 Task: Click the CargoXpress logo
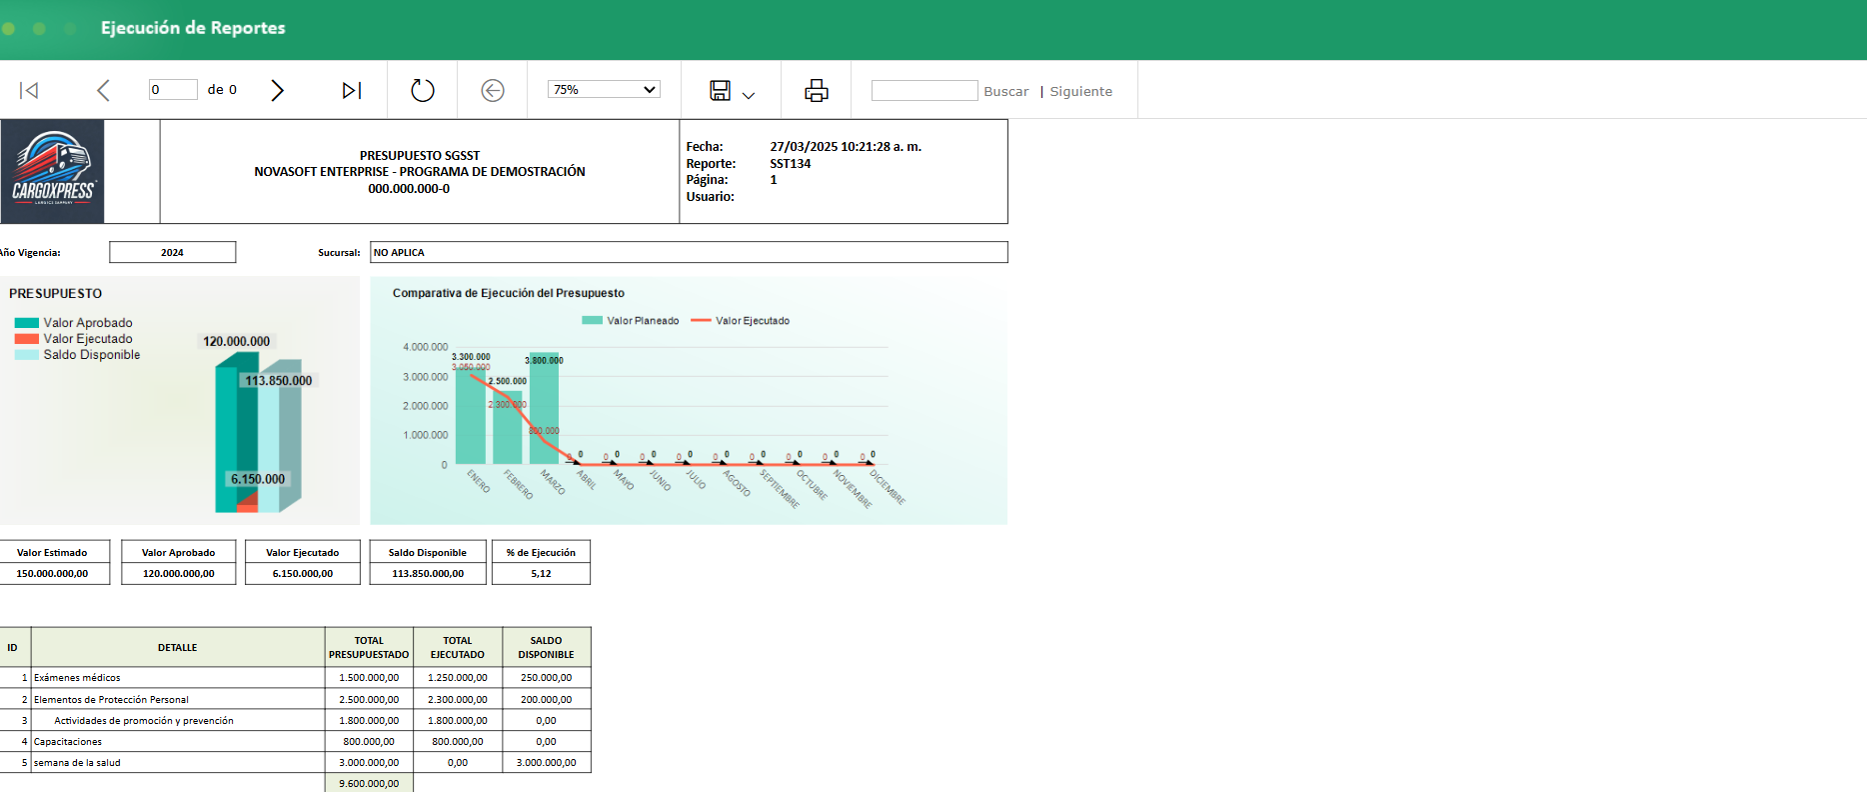(52, 171)
